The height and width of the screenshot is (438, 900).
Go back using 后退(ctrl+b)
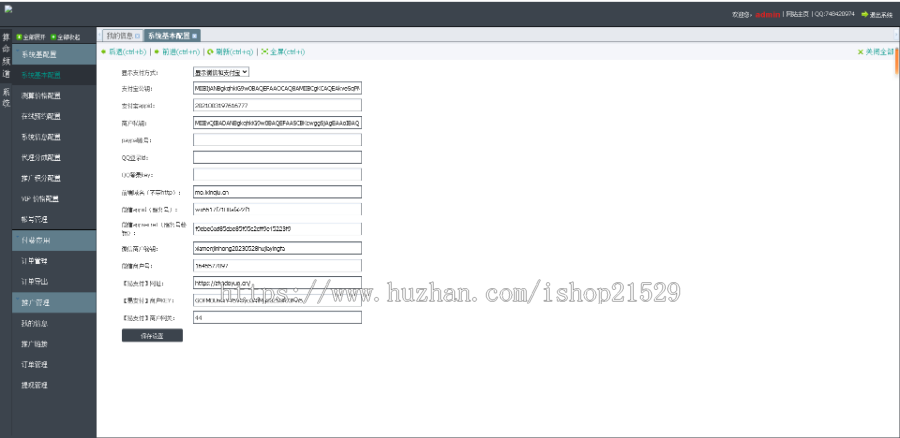coord(123,52)
